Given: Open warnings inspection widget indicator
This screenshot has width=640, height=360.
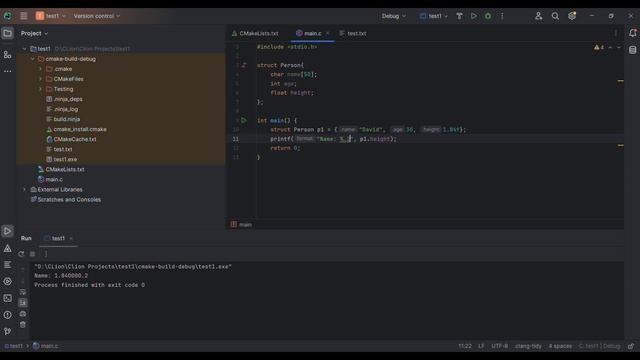Looking at the screenshot, I should [x=599, y=48].
